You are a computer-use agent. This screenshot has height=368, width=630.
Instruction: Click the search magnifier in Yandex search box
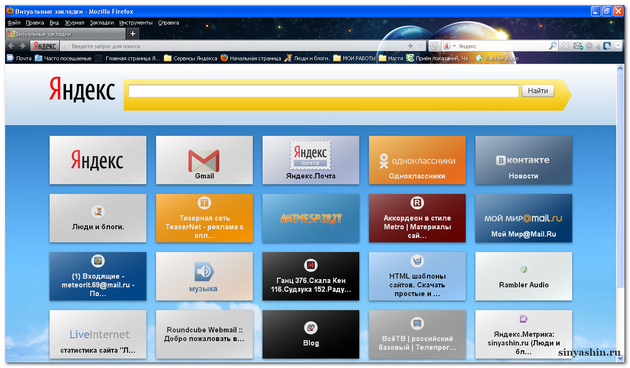coord(553,46)
